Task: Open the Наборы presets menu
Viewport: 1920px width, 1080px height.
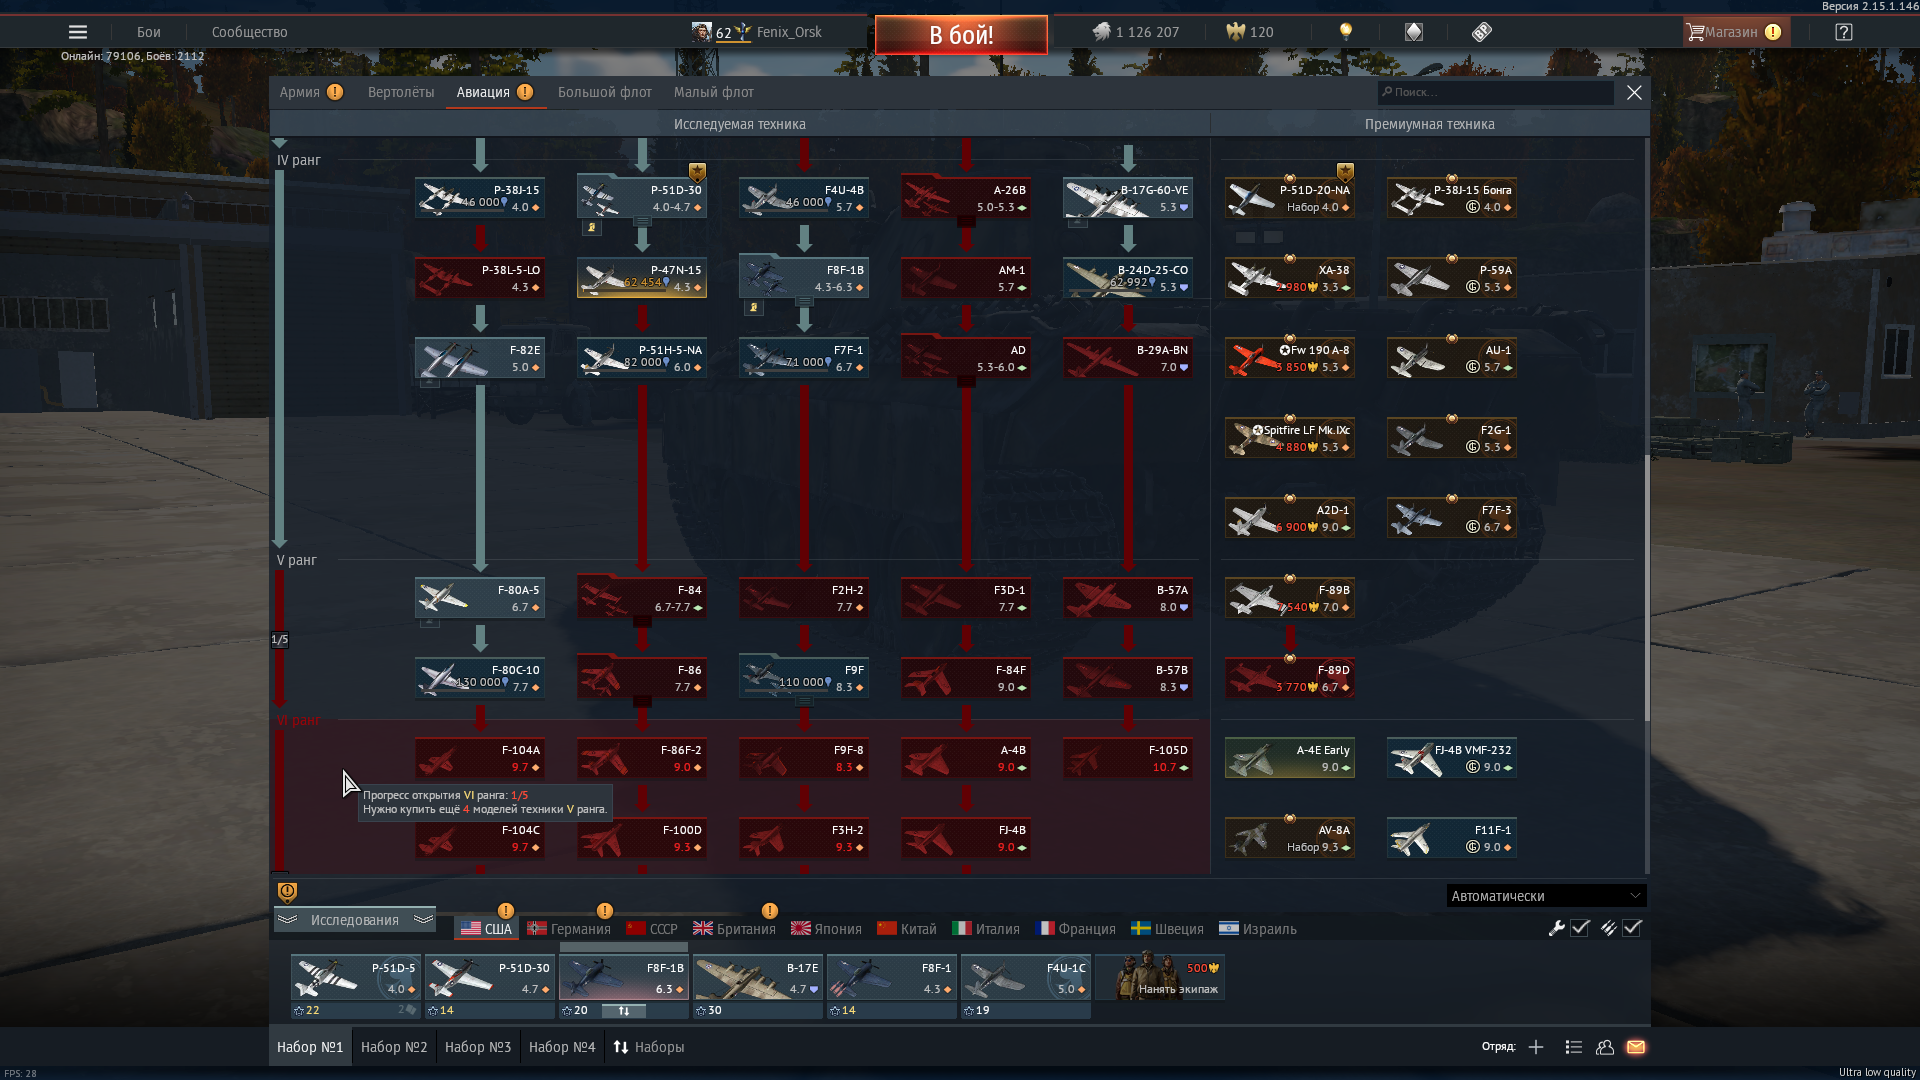Action: coord(649,1047)
